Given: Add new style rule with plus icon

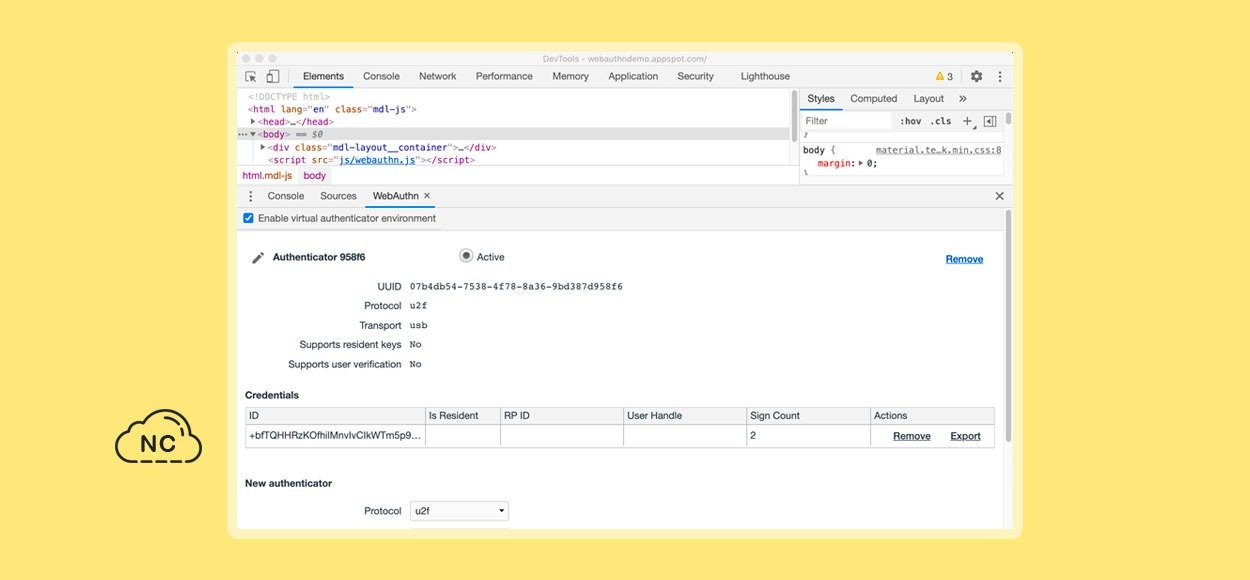Looking at the screenshot, I should coord(967,121).
